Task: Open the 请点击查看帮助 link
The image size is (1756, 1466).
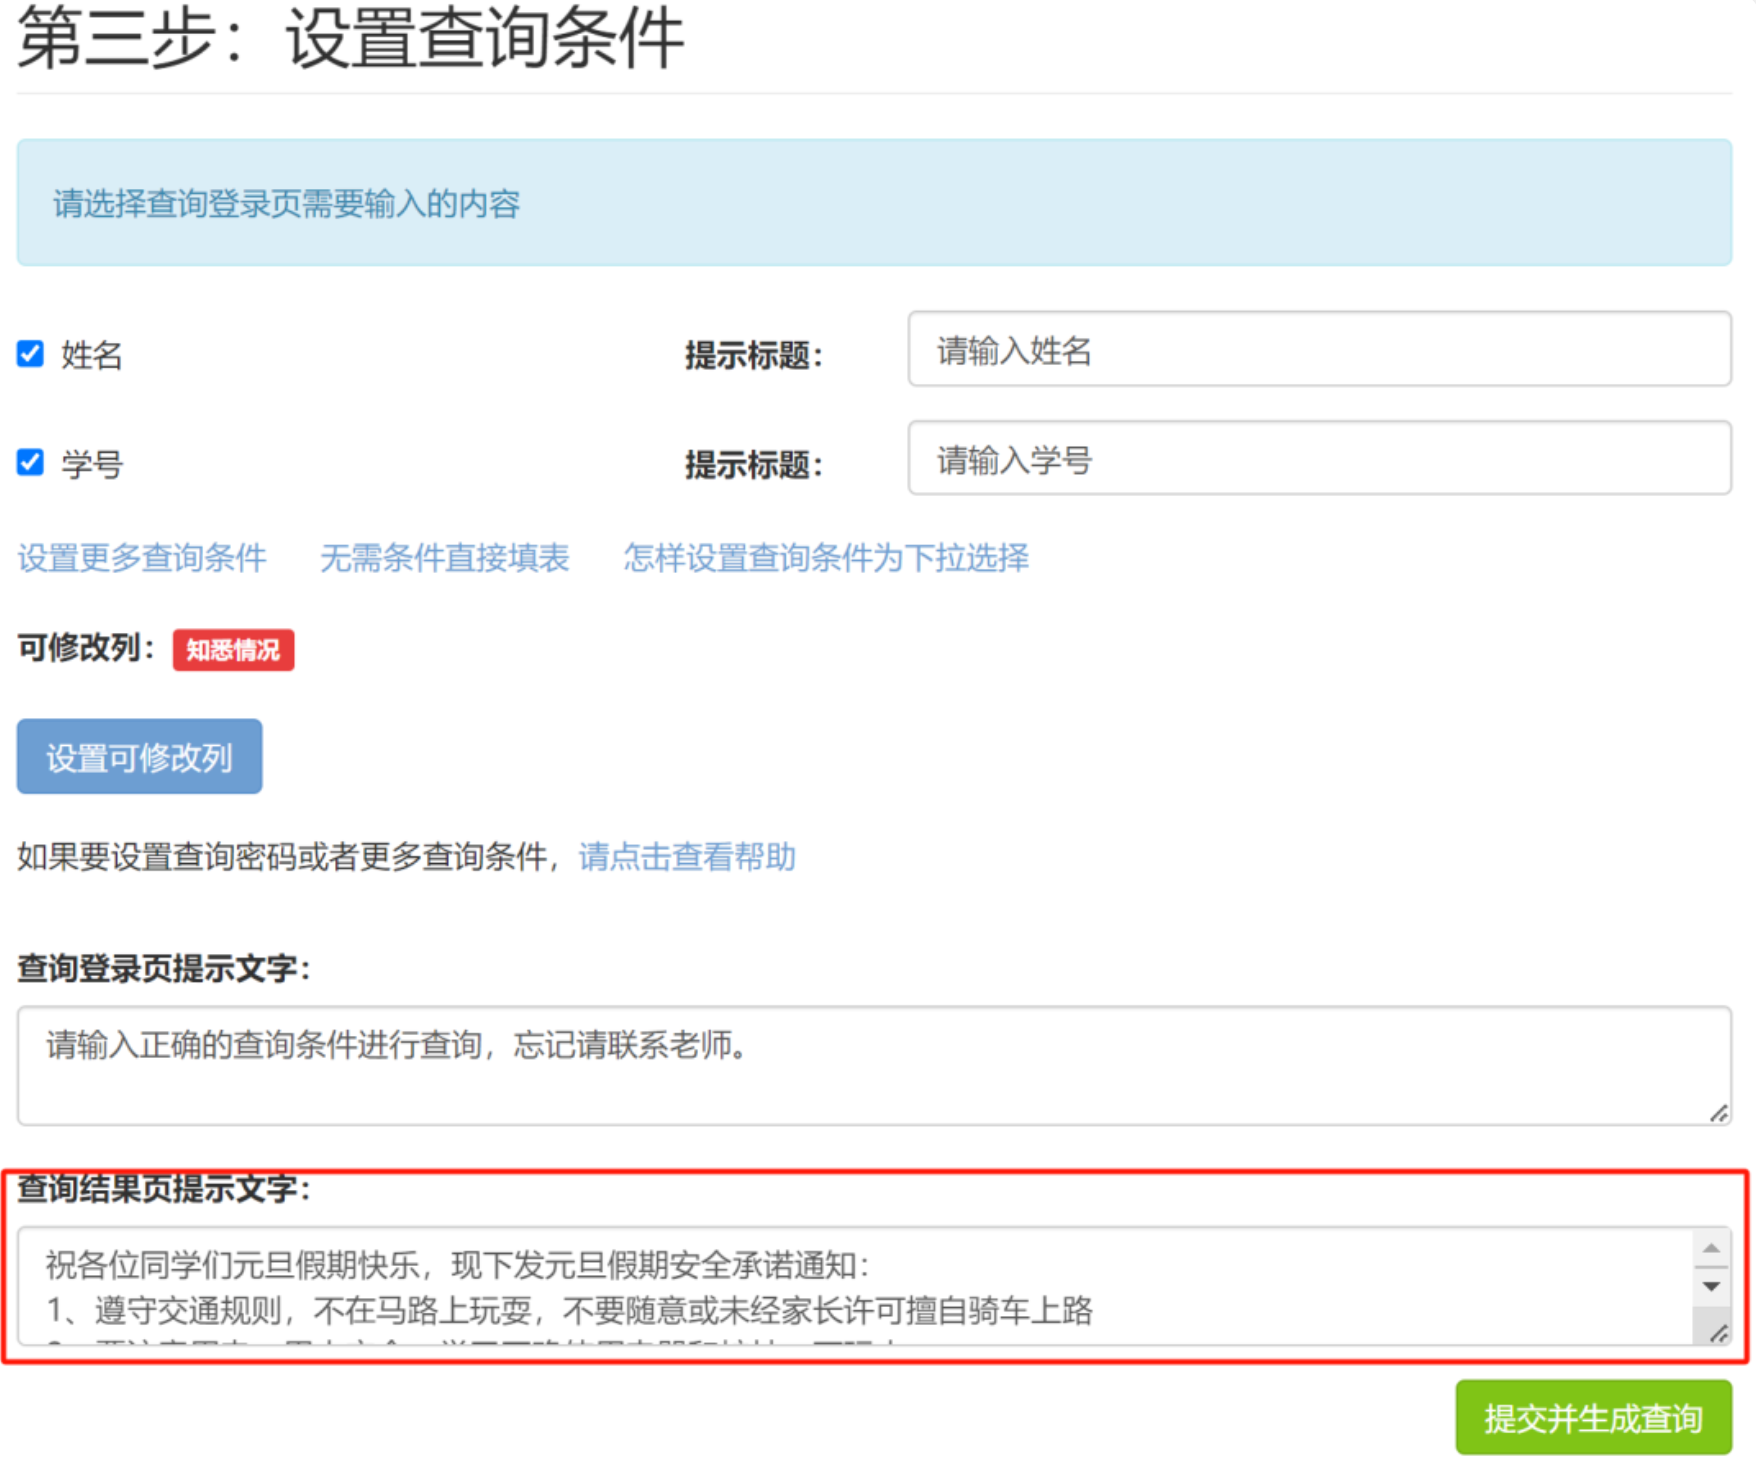Action: pos(686,857)
